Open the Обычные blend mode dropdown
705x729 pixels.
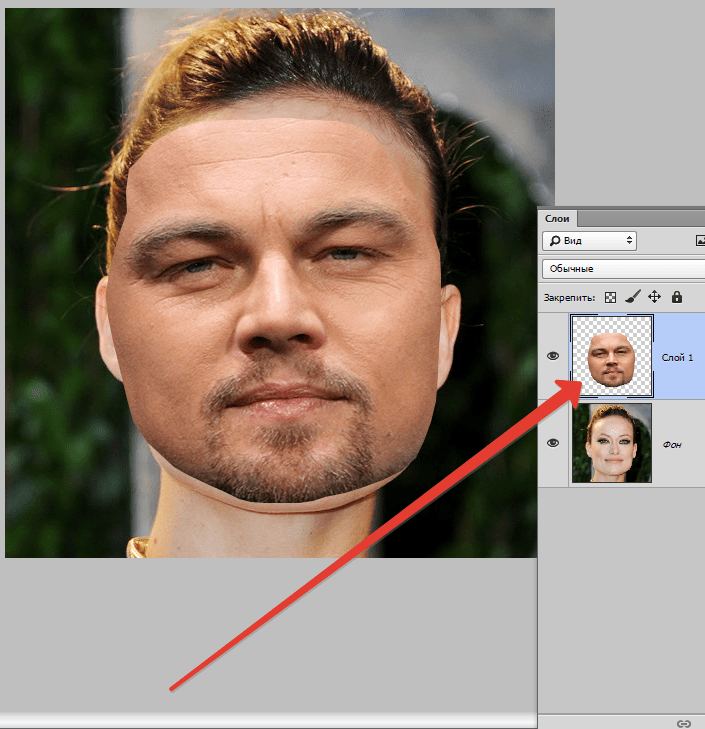pyautogui.click(x=623, y=269)
